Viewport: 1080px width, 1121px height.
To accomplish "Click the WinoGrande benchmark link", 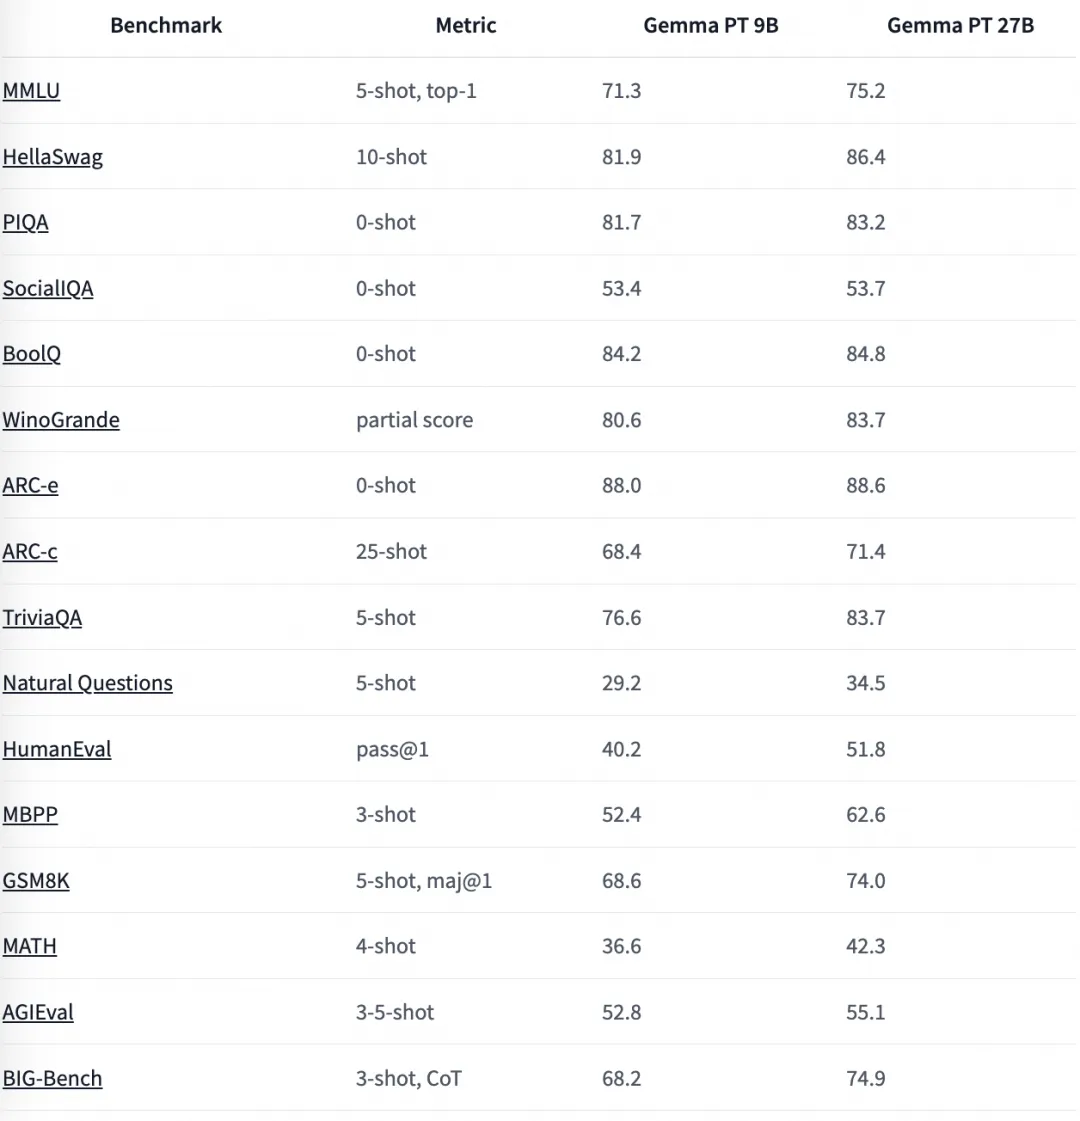I will [61, 420].
